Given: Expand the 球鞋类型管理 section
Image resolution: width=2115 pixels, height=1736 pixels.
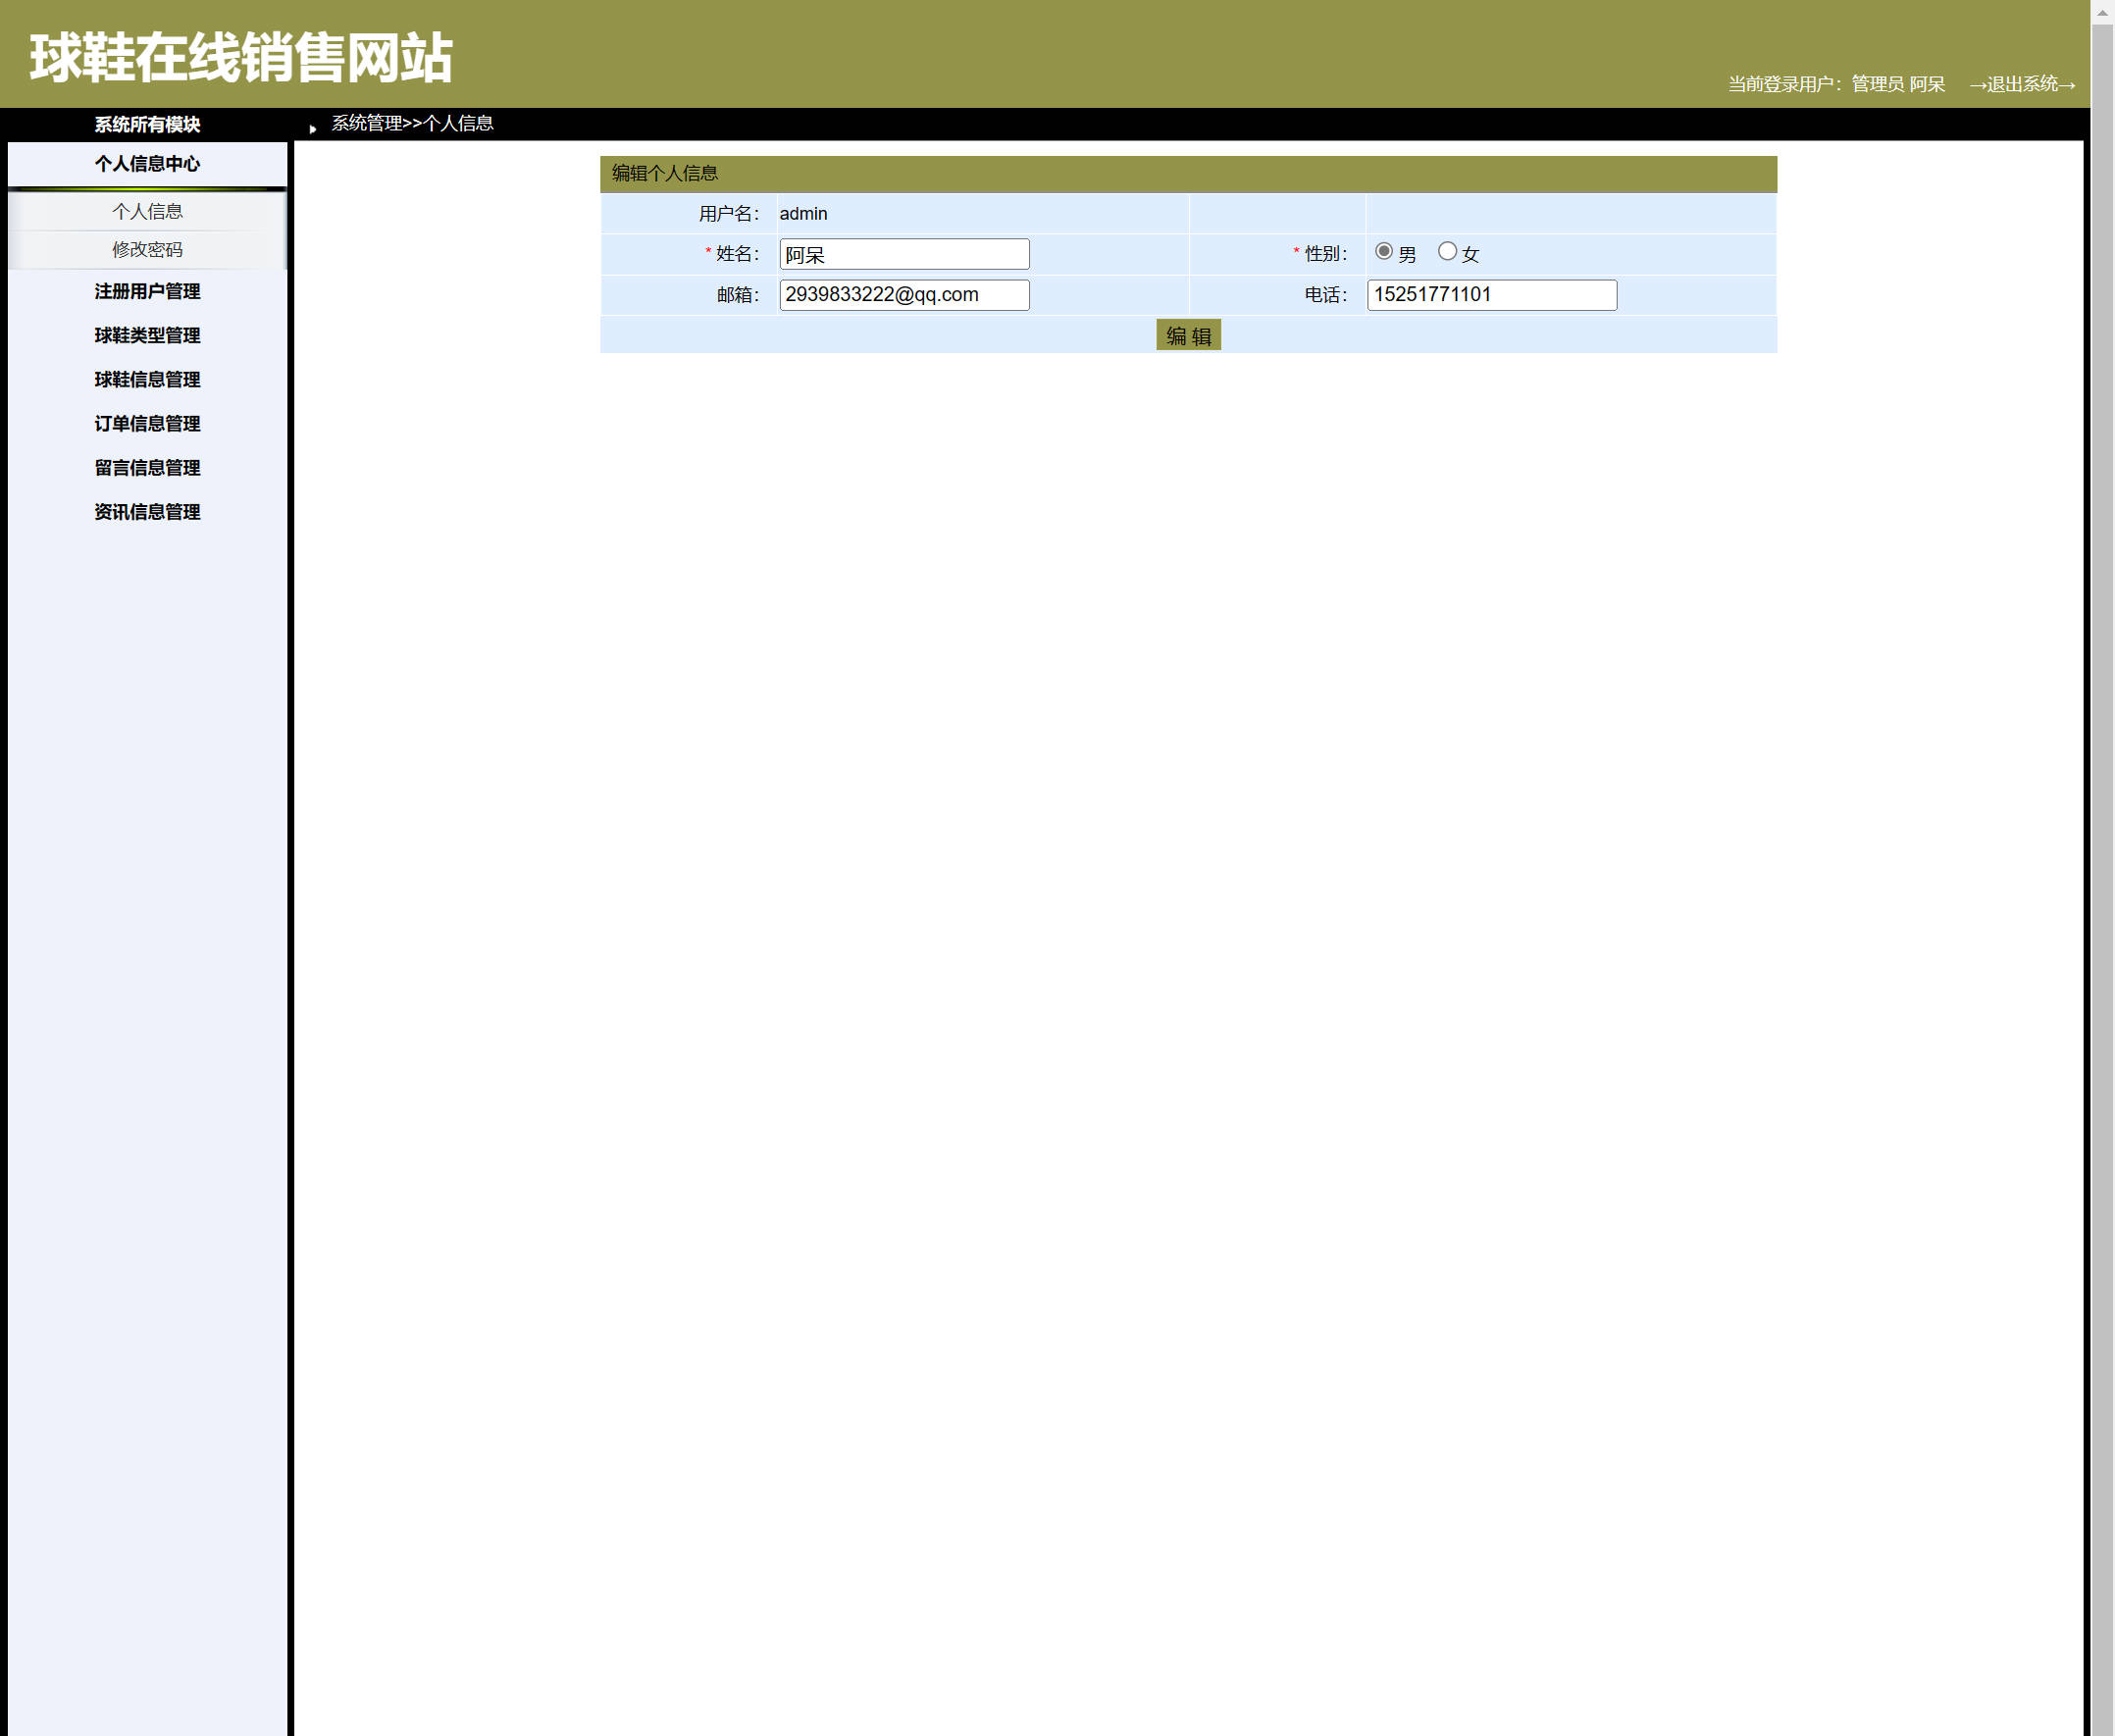Looking at the screenshot, I should pyautogui.click(x=147, y=335).
